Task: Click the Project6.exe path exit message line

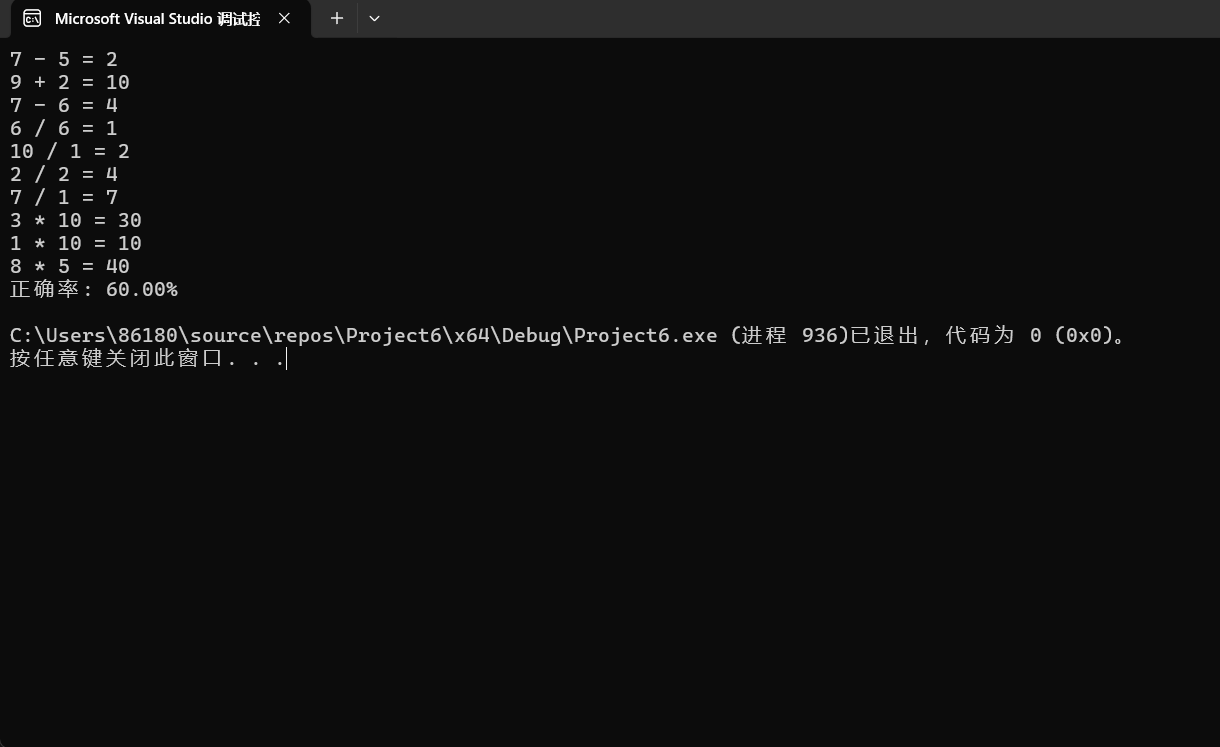Action: [570, 336]
